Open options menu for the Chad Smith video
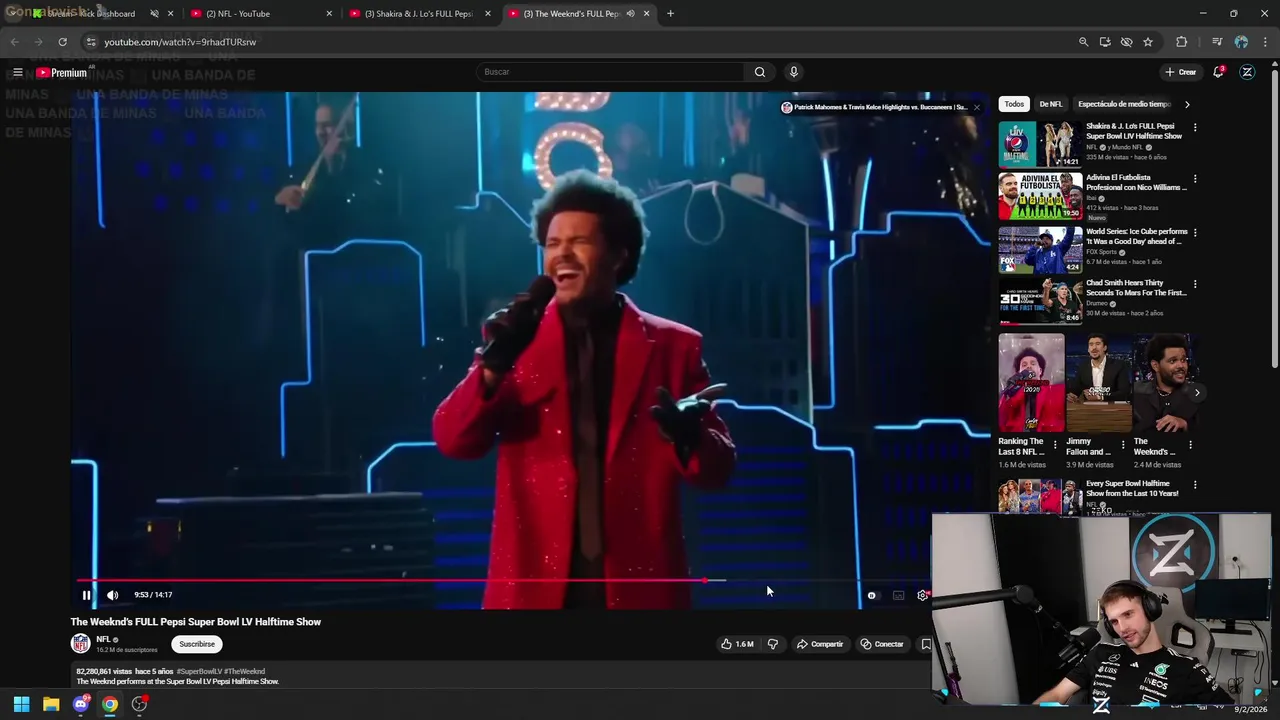This screenshot has height=720, width=1280. (x=1195, y=284)
